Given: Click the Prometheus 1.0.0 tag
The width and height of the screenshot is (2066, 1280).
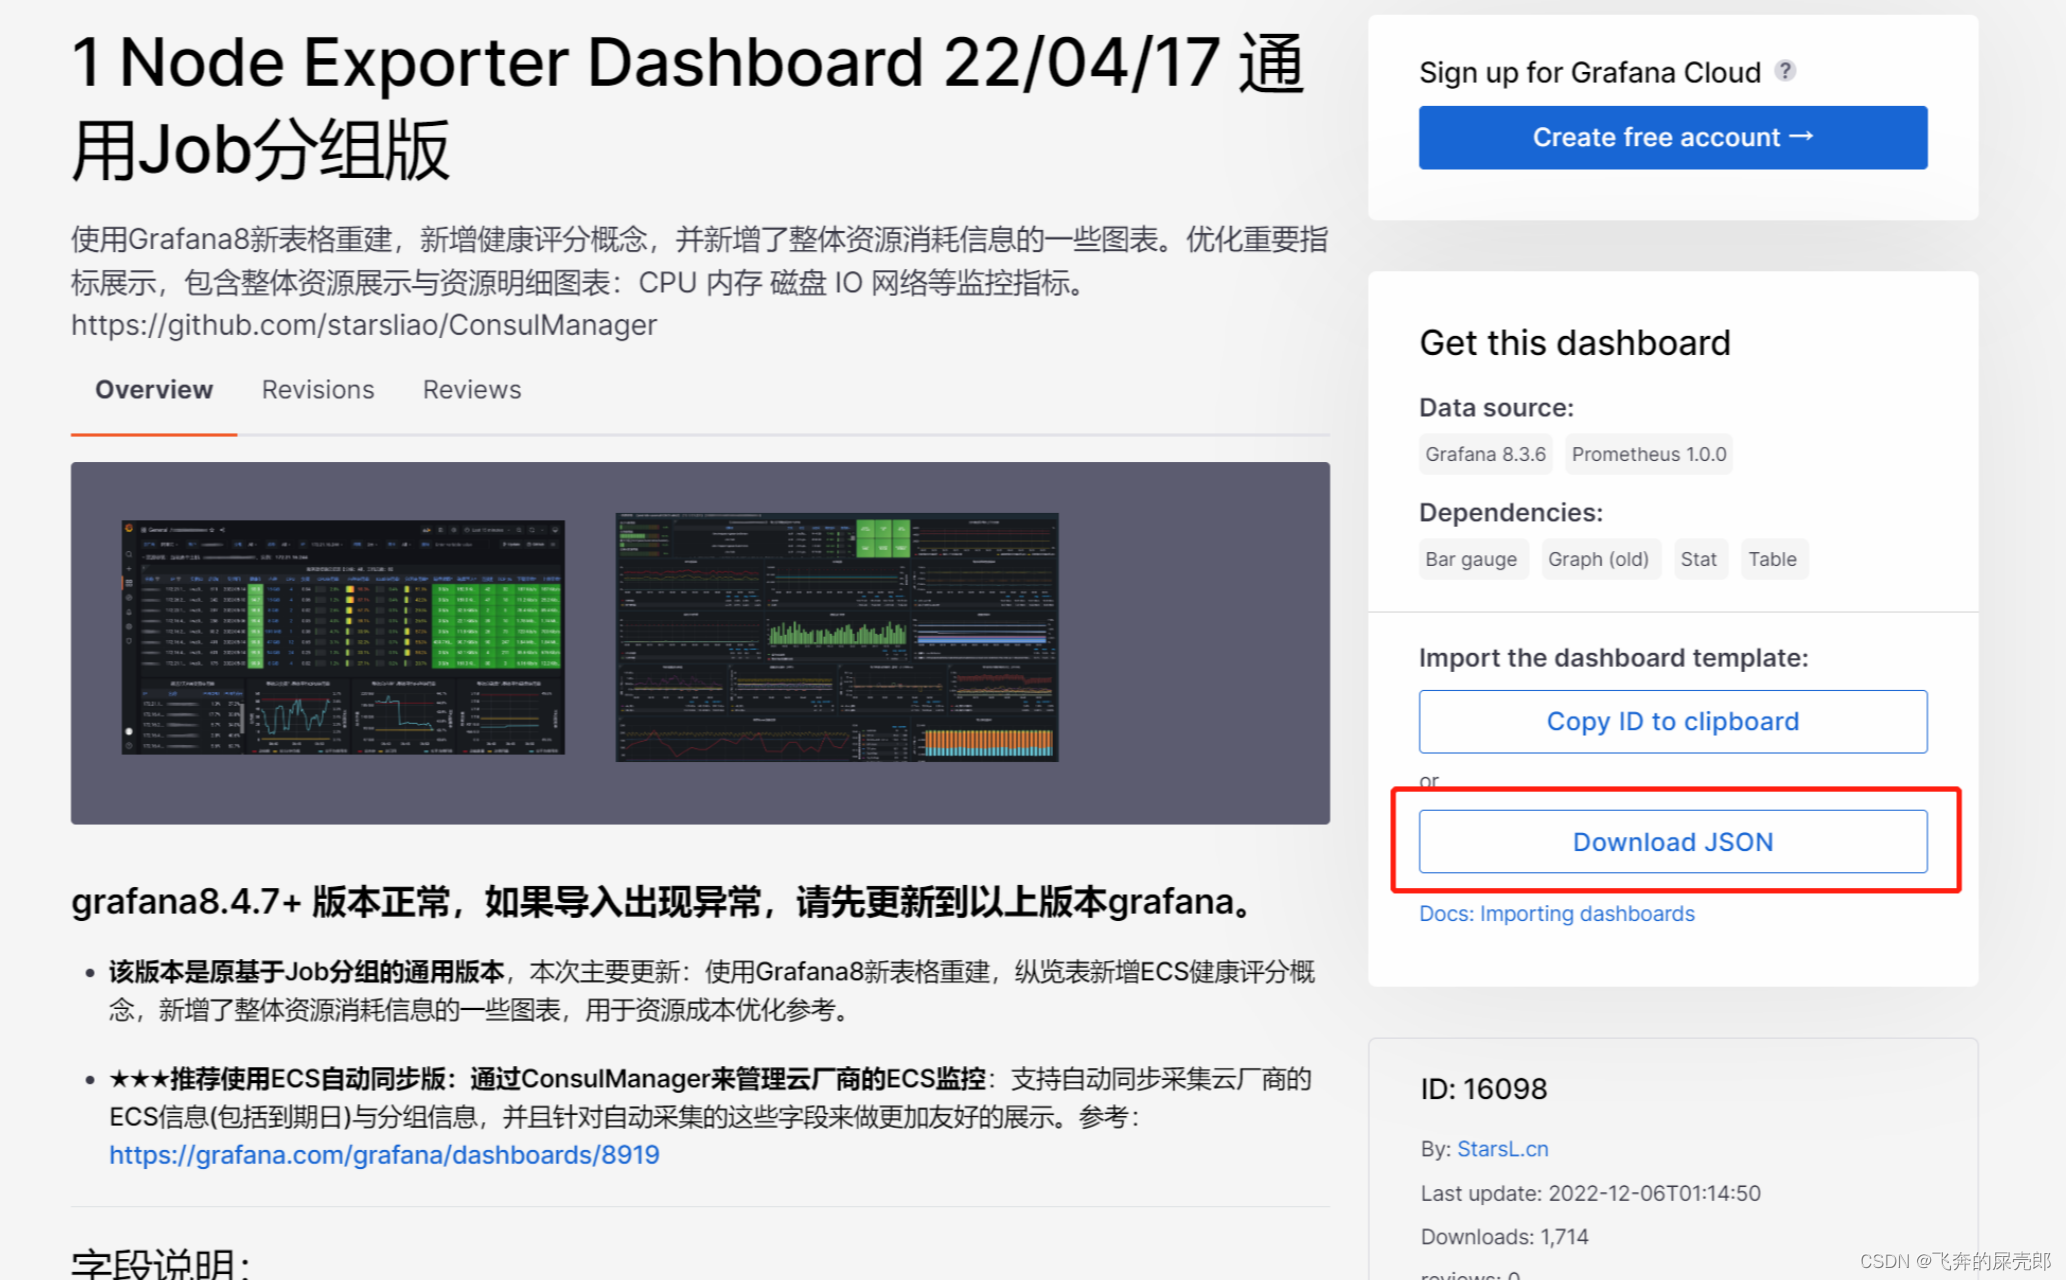Looking at the screenshot, I should [x=1649, y=454].
